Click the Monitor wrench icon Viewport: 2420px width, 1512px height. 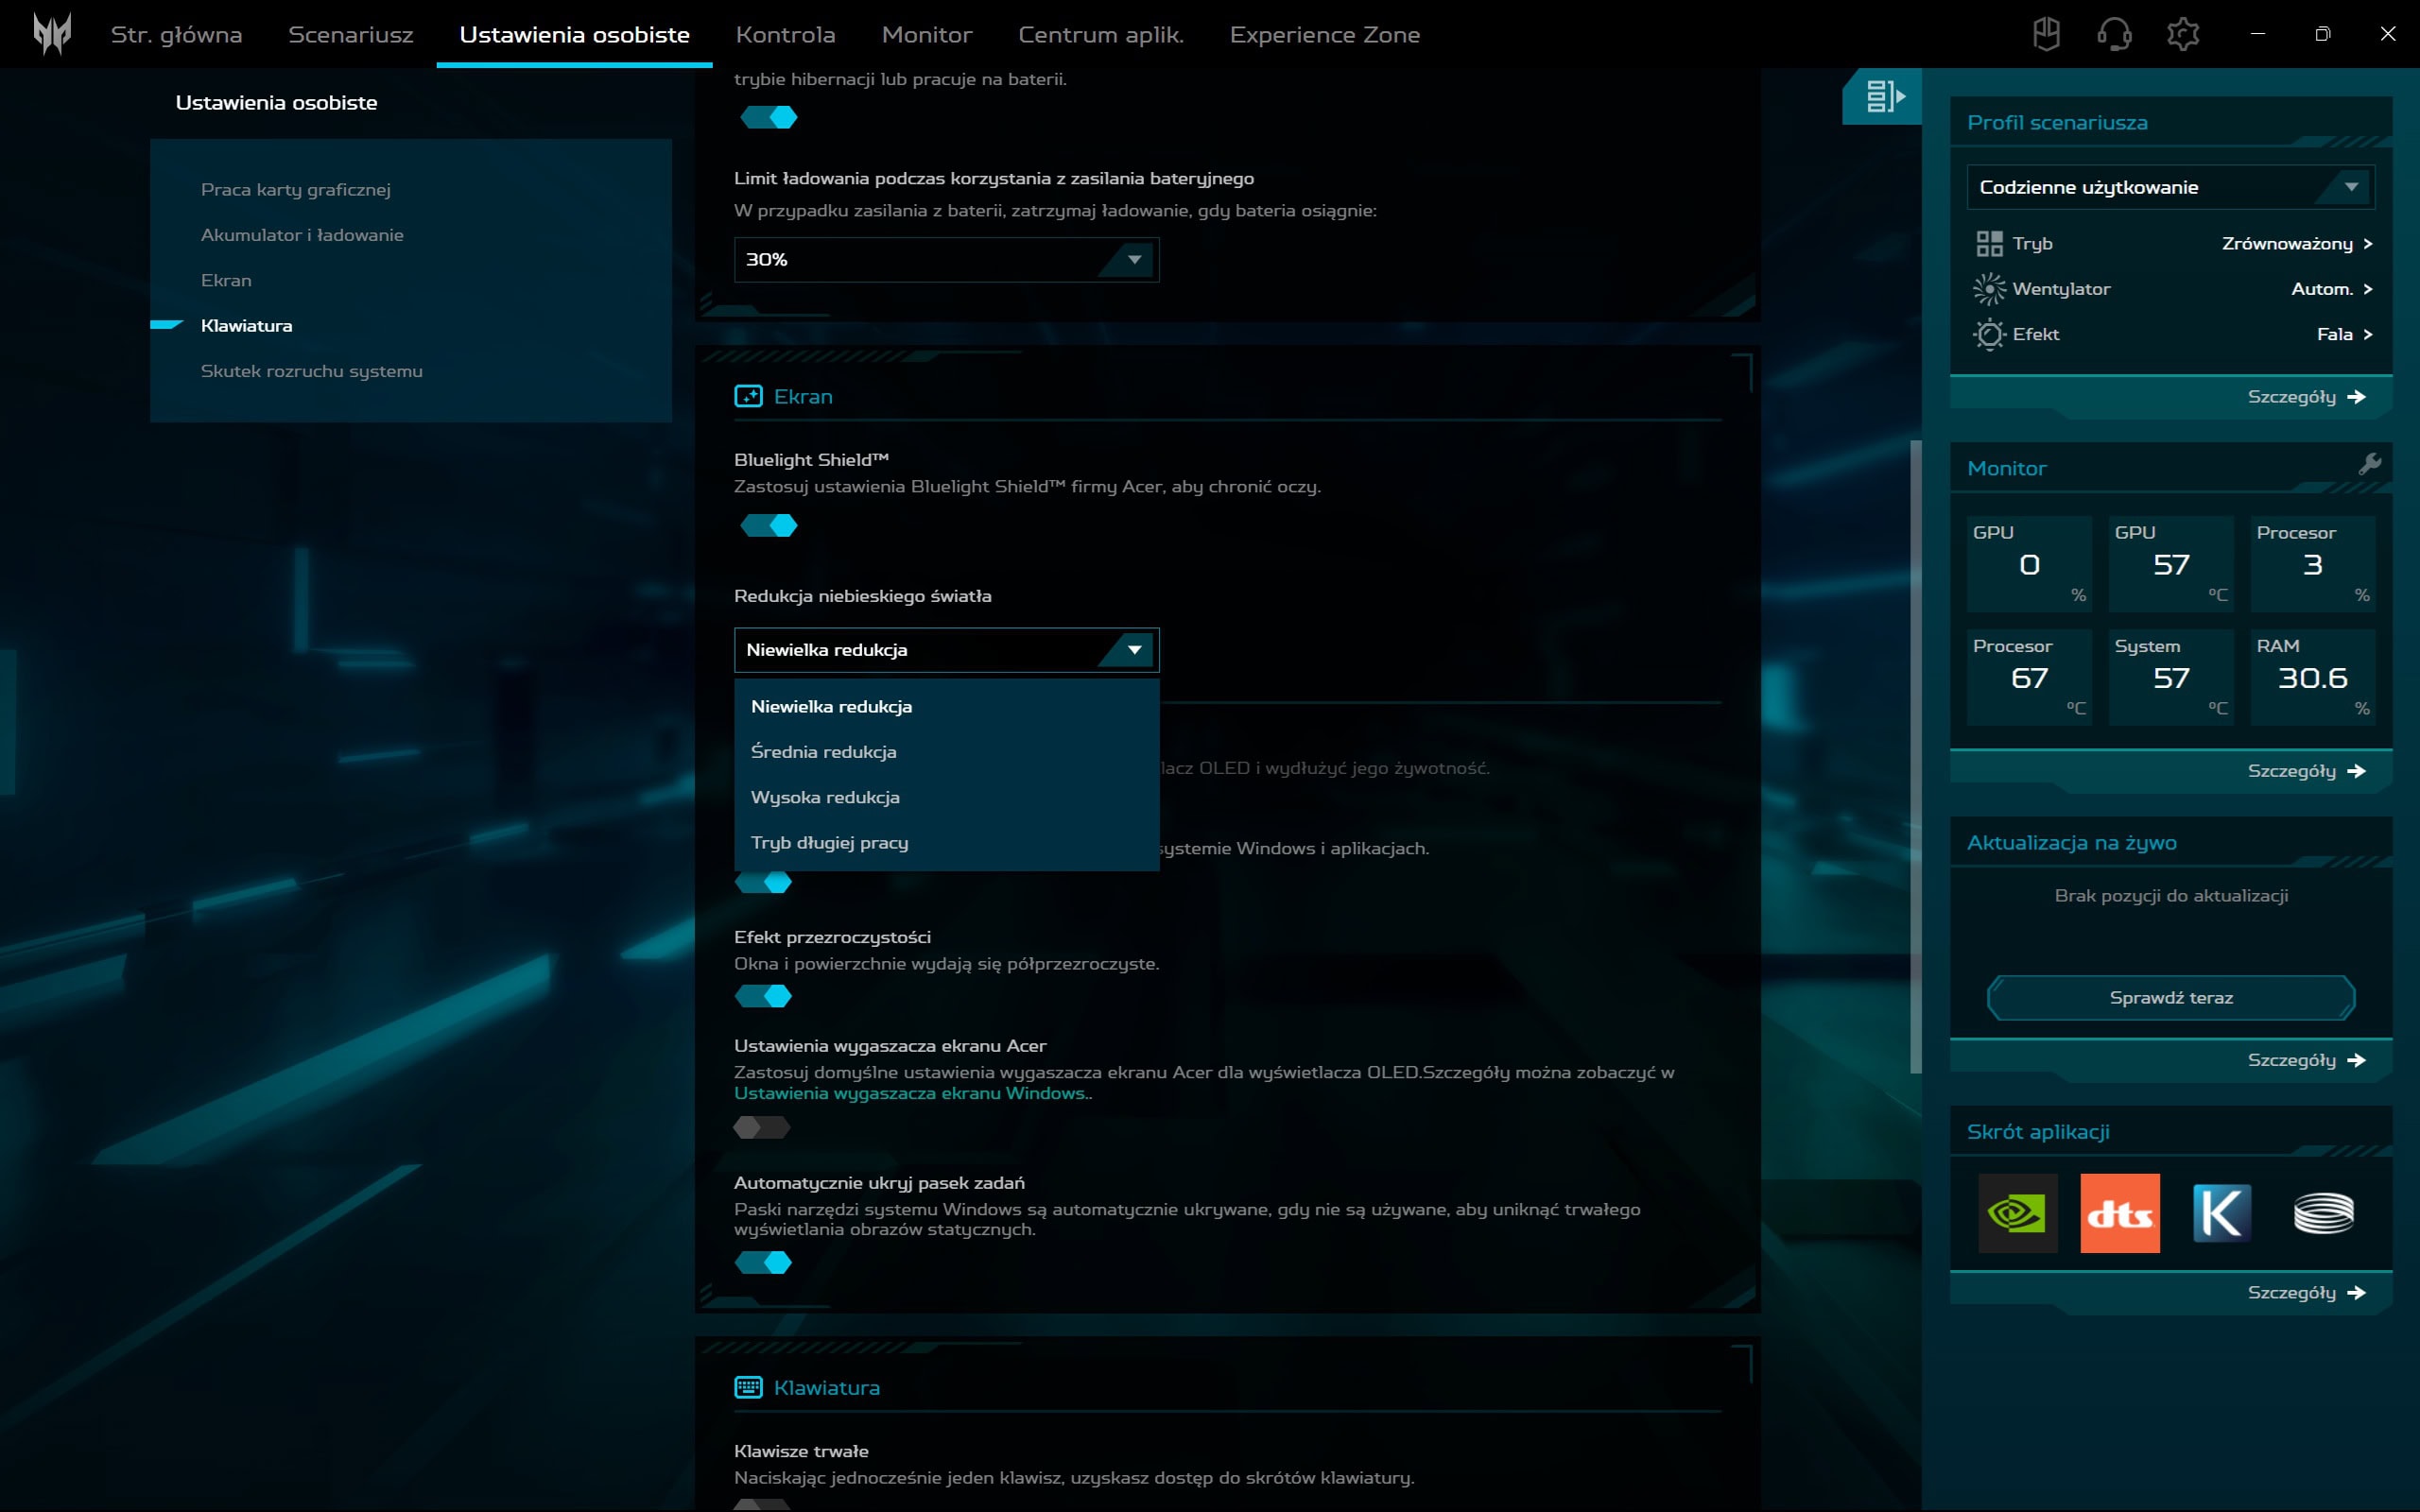click(2369, 464)
